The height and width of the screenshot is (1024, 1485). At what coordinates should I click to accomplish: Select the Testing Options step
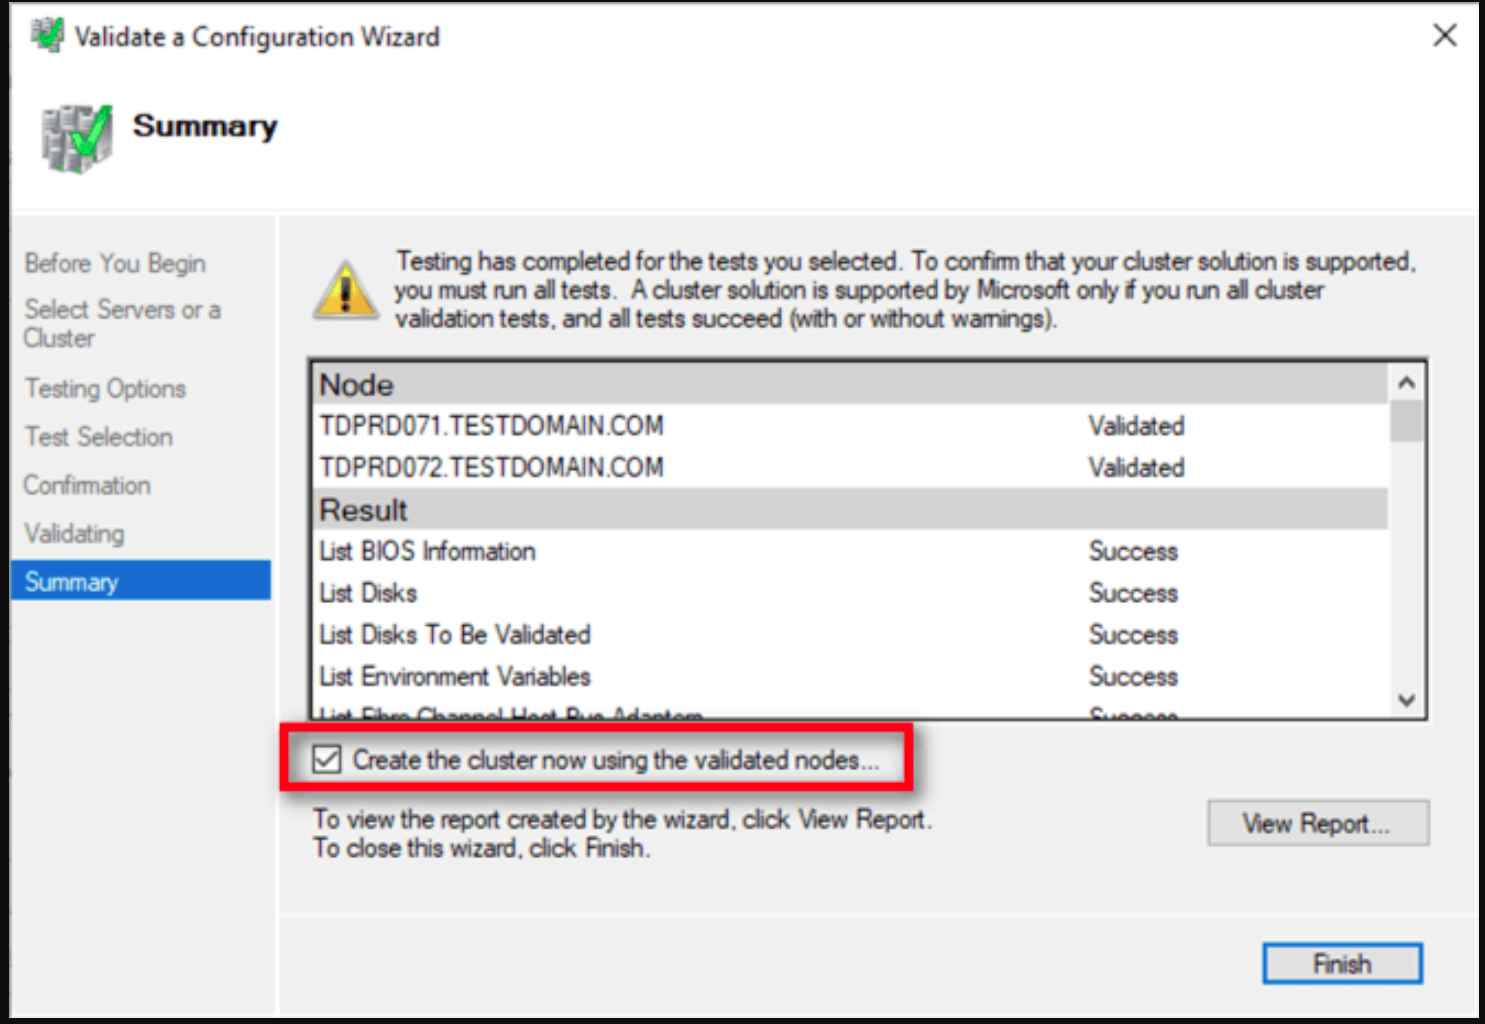[105, 388]
